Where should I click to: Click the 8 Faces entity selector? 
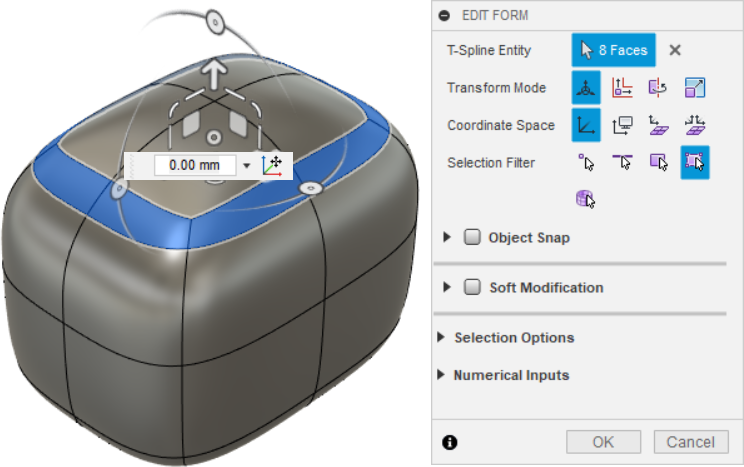coord(614,50)
